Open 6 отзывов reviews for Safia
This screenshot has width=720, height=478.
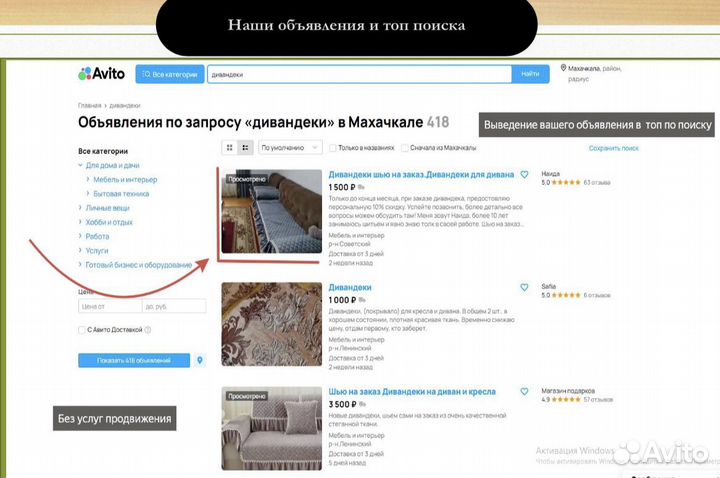pyautogui.click(x=596, y=295)
